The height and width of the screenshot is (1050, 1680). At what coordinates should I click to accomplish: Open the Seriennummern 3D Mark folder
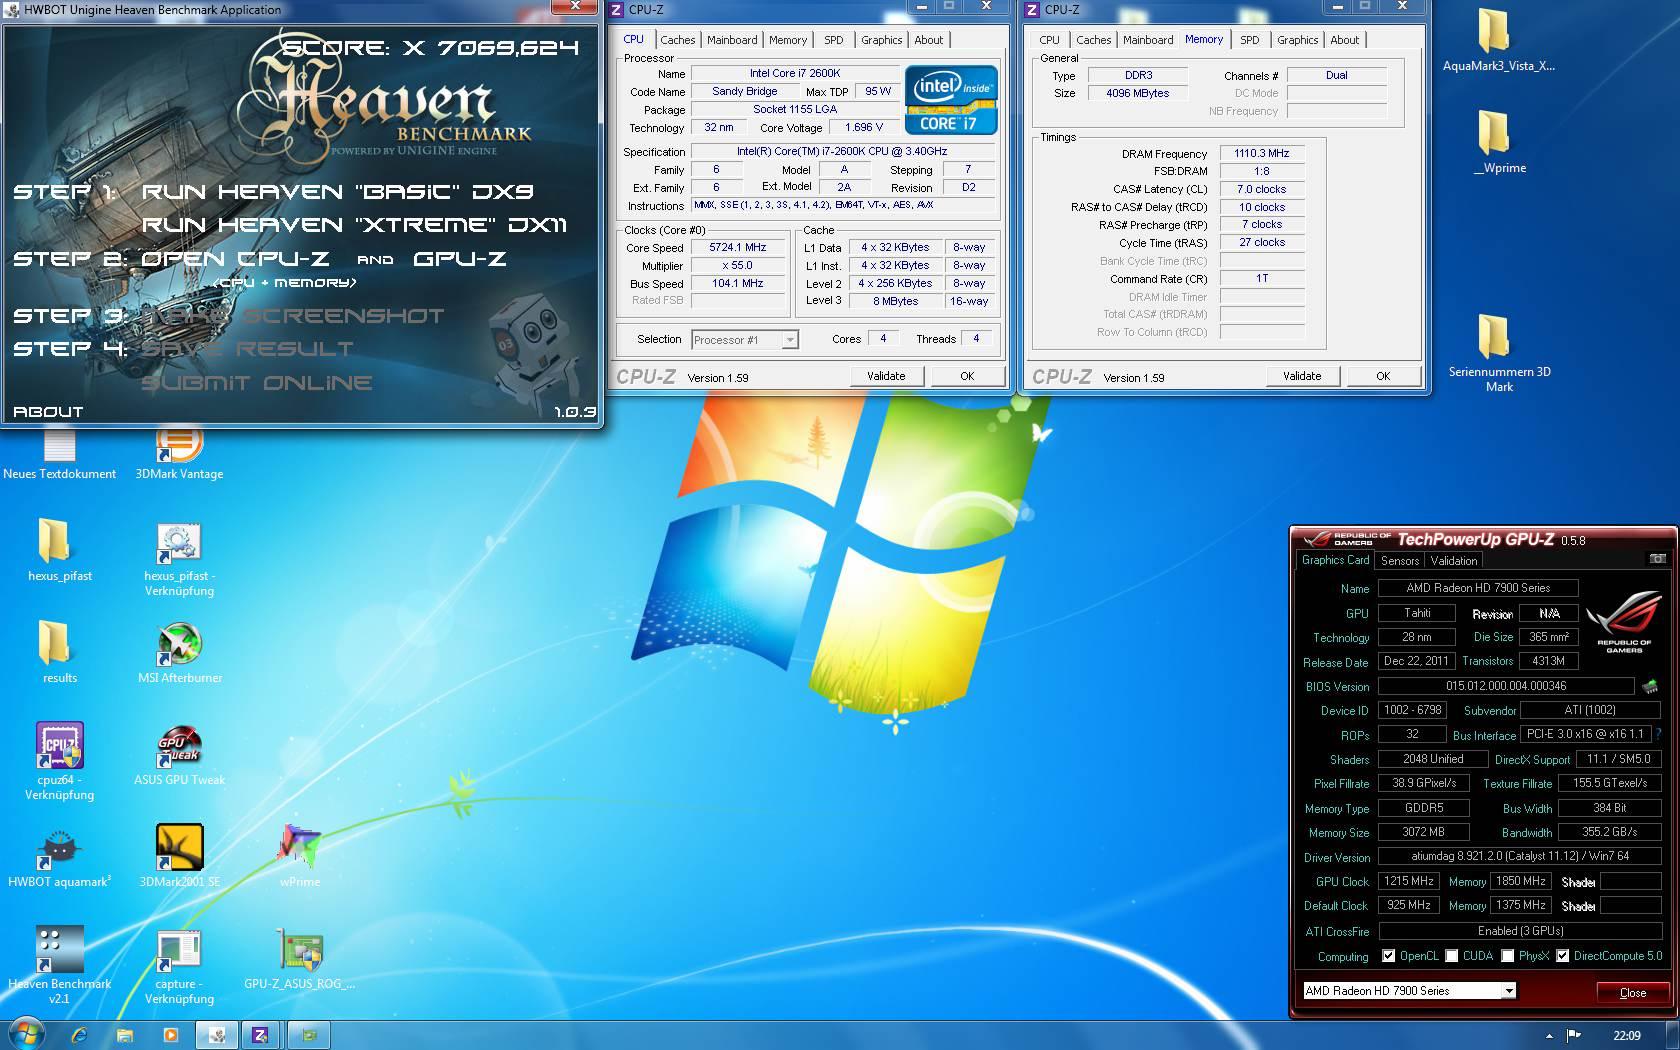(1498, 352)
